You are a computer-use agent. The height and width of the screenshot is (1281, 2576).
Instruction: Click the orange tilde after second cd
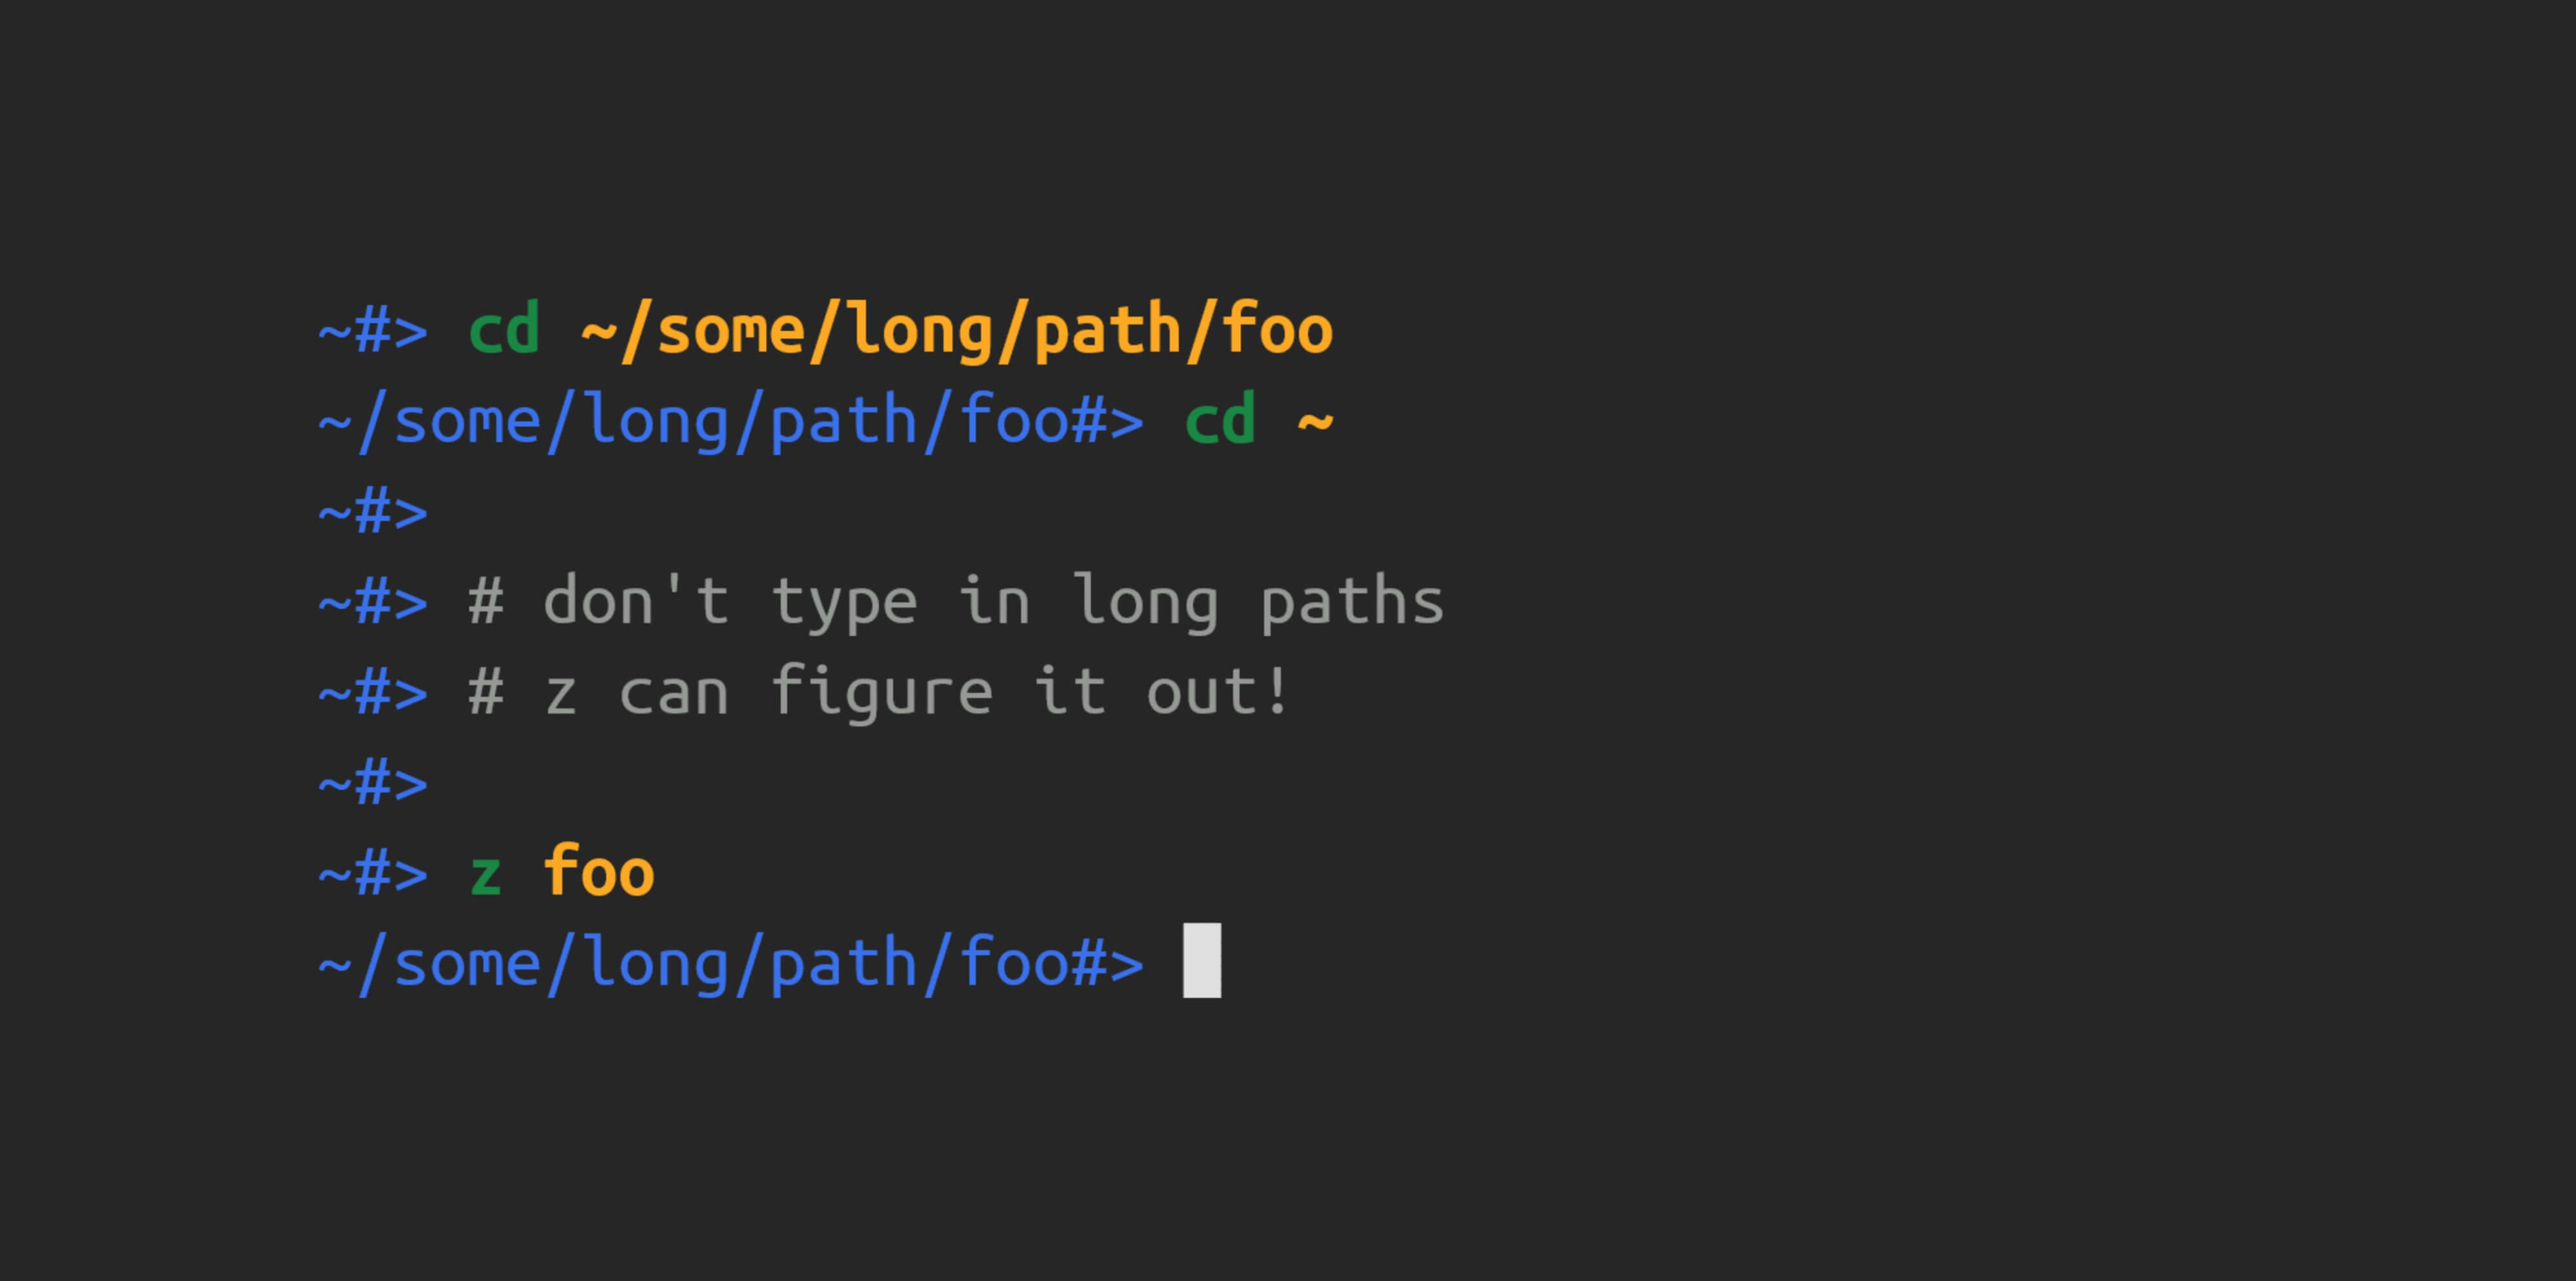[x=1315, y=422]
